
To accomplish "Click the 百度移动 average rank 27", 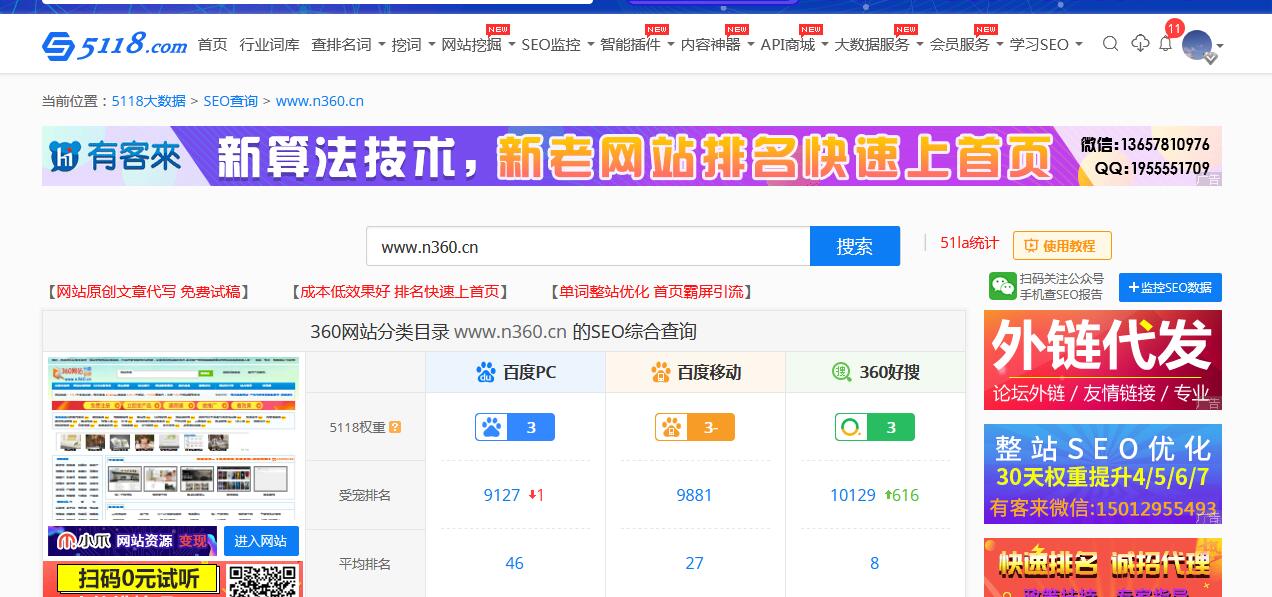I will pos(694,563).
